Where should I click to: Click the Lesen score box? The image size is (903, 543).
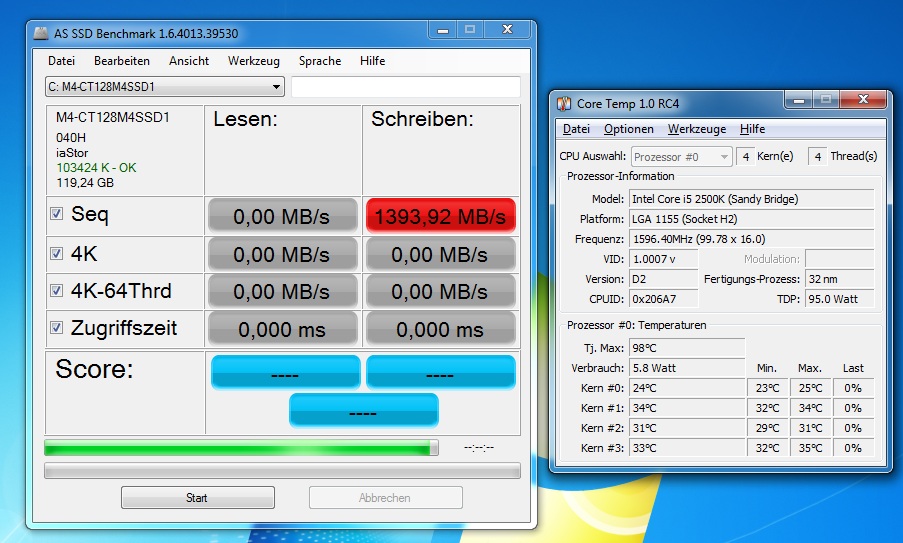tap(285, 373)
